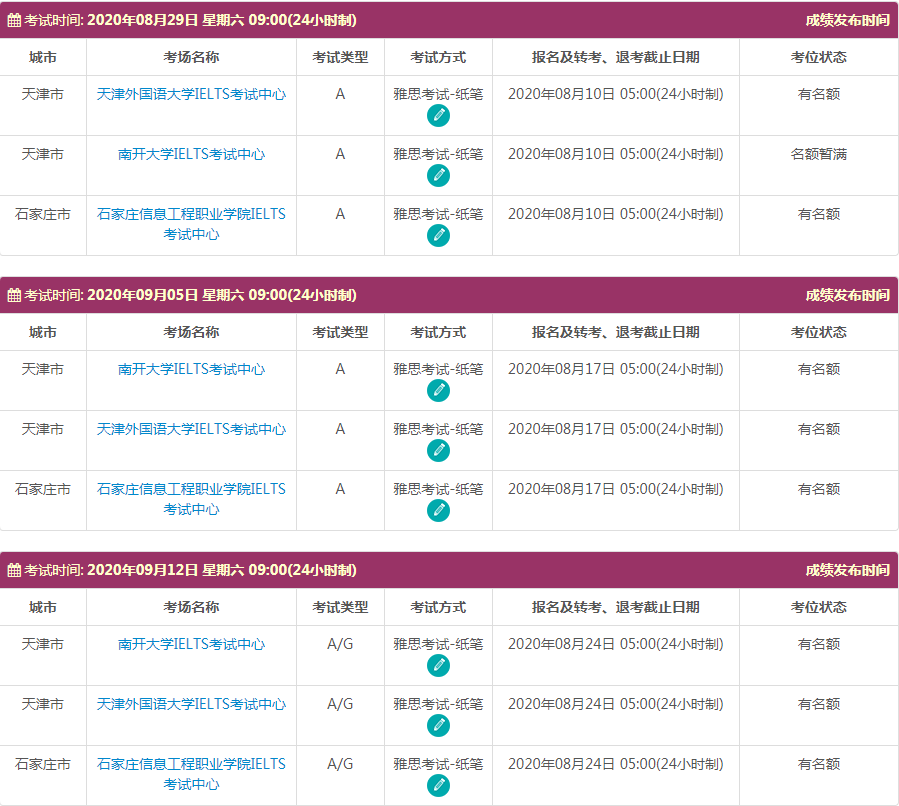Click calendar icon in 2020年08月29日 exam header

point(14,21)
